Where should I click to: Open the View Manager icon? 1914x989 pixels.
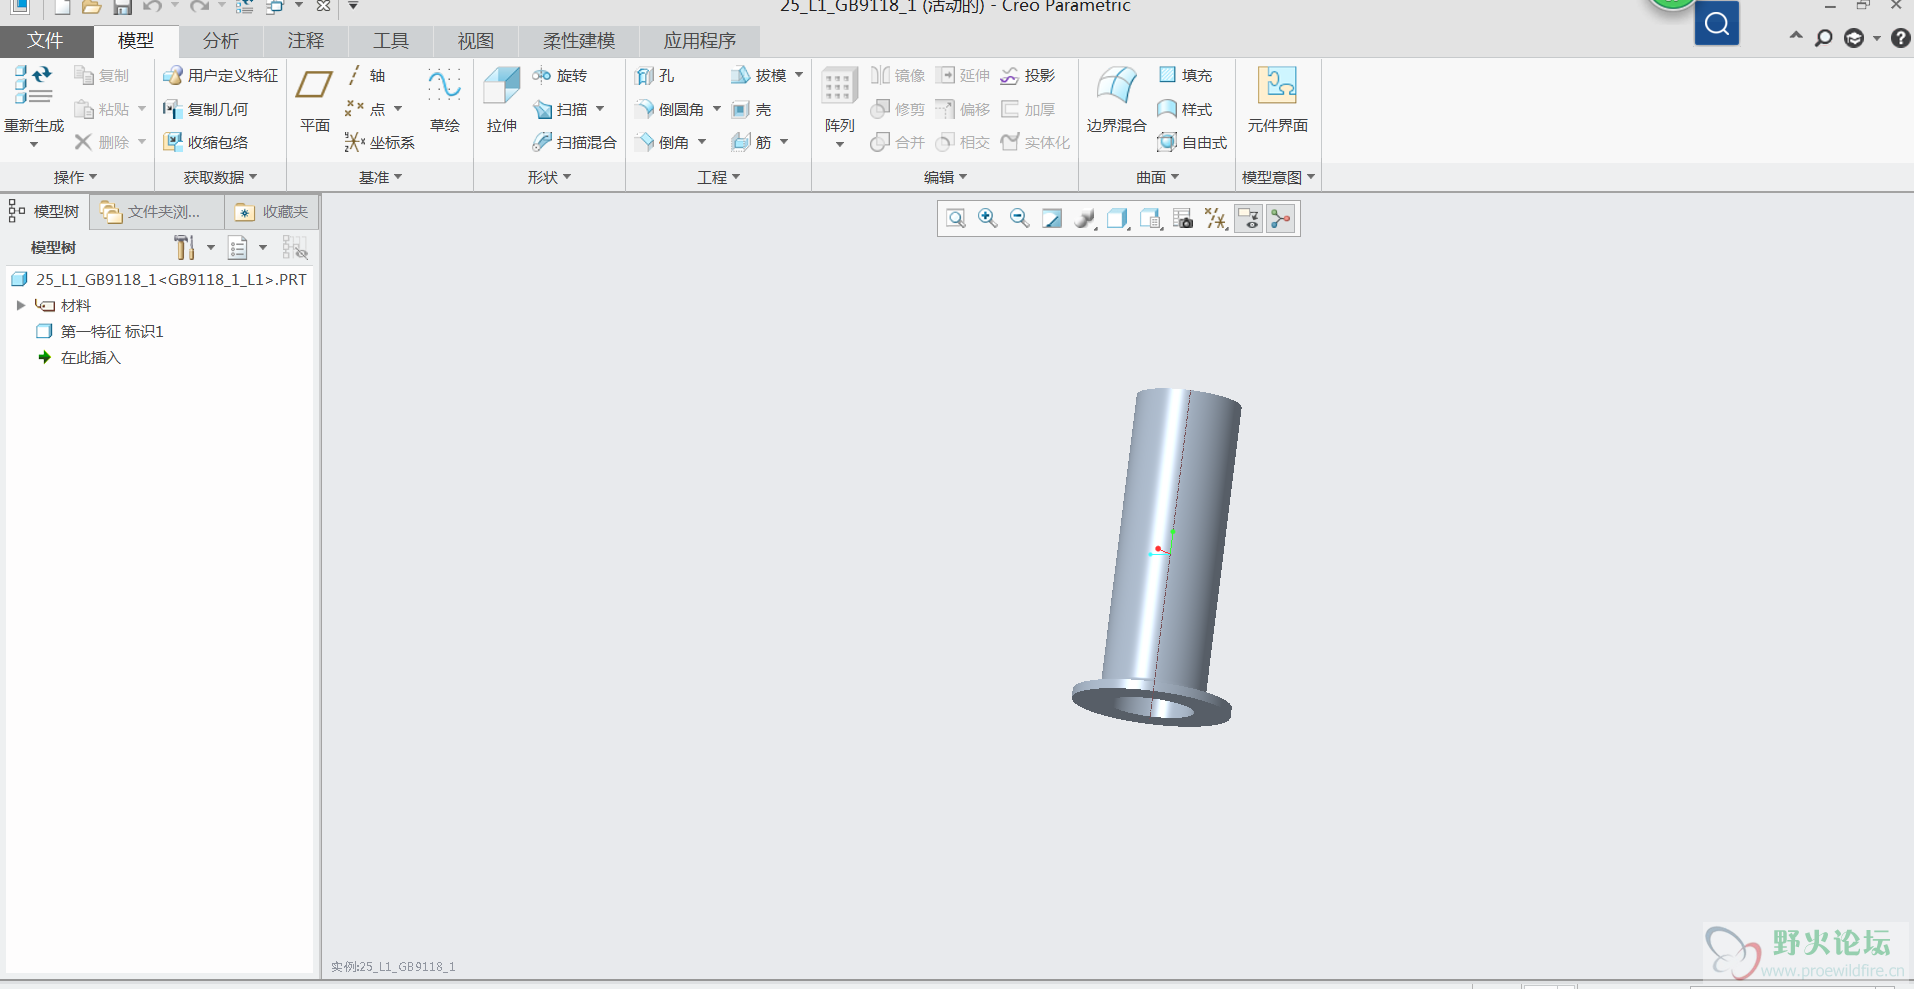click(x=1151, y=218)
